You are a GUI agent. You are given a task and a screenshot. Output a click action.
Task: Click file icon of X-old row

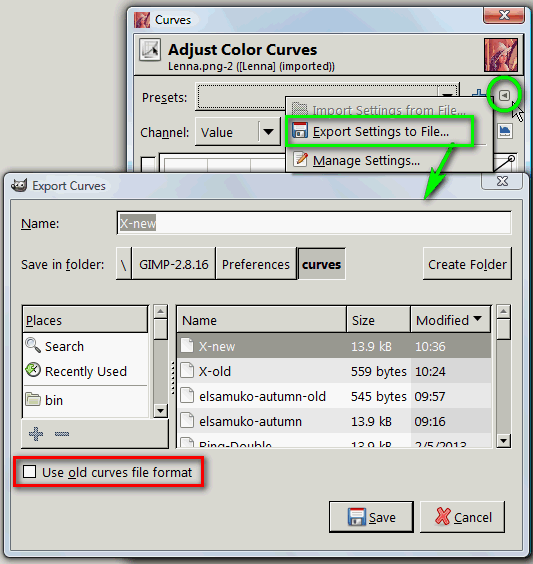[x=187, y=370]
